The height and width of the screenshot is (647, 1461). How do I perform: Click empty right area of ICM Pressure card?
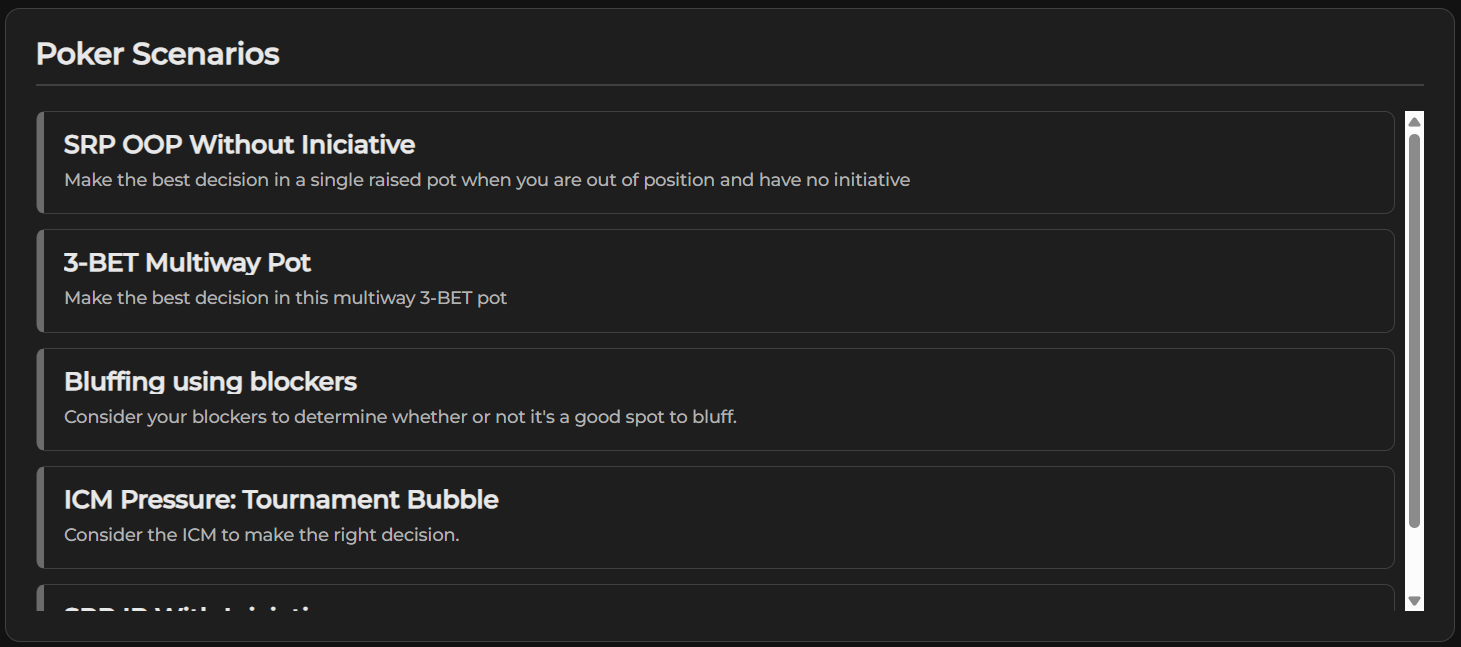click(1100, 517)
